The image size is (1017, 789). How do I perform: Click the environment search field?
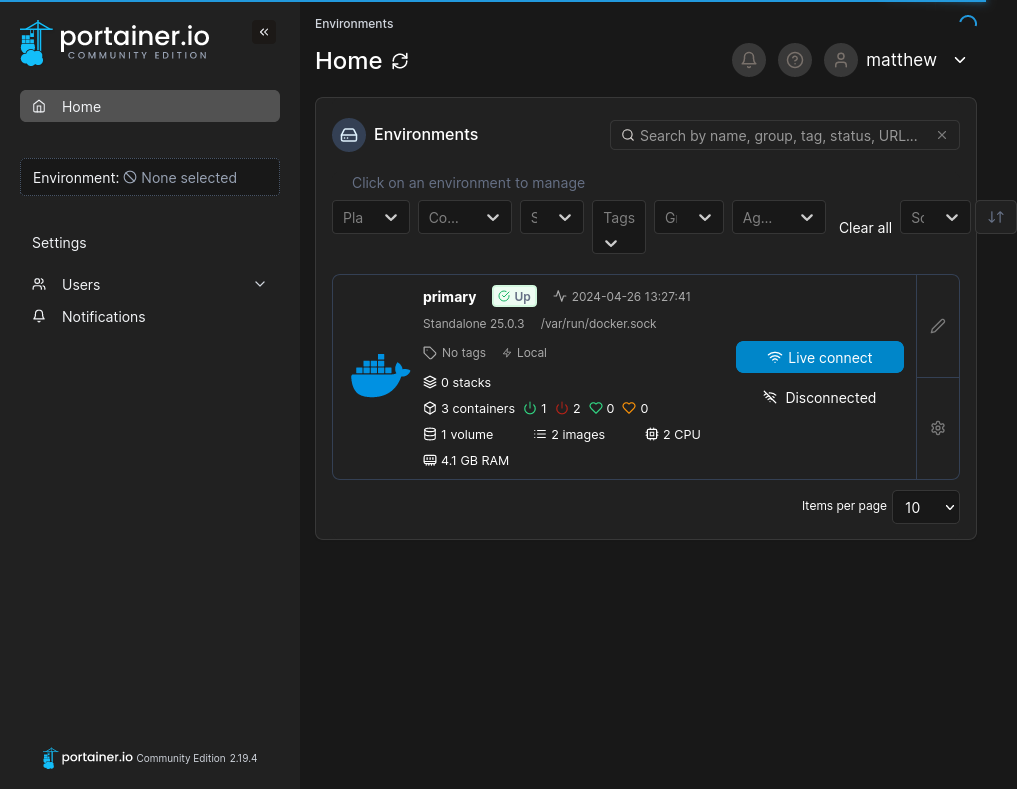[x=777, y=135]
